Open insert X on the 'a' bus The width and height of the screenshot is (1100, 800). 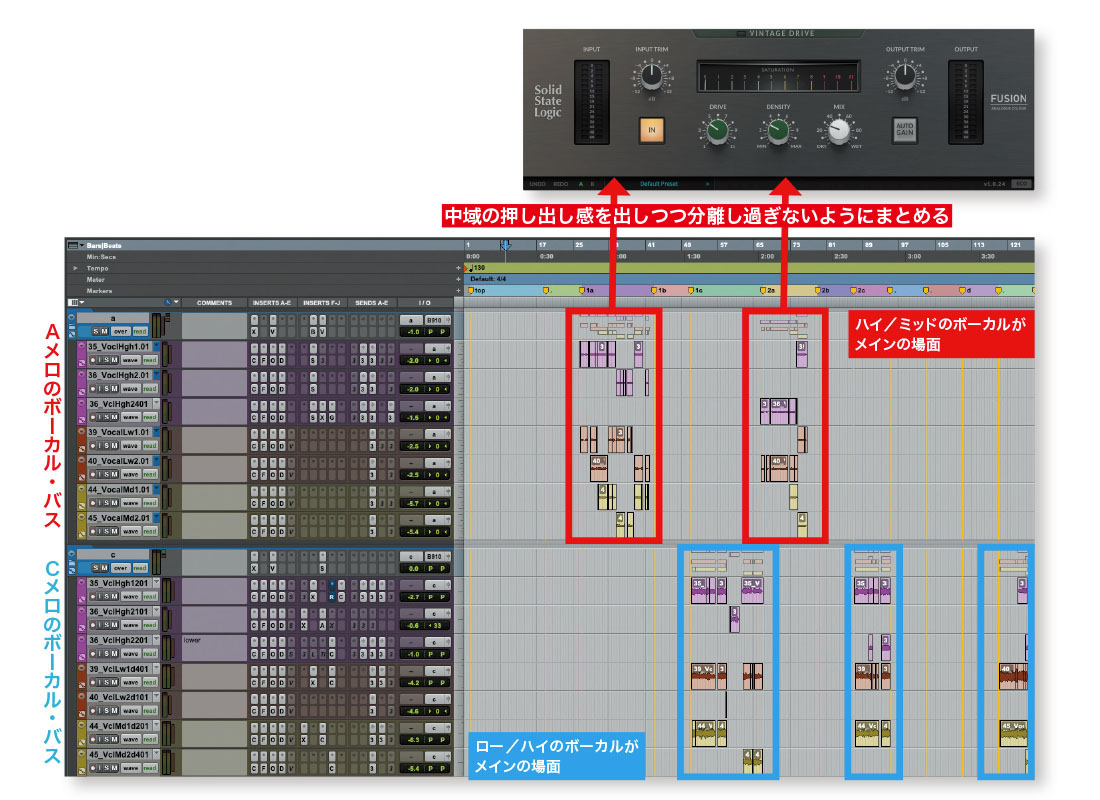(x=254, y=332)
